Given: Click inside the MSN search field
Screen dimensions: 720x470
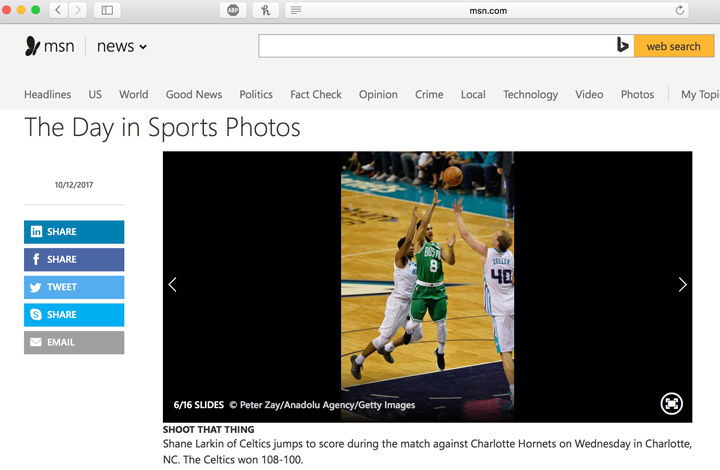Looking at the screenshot, I should [x=435, y=46].
